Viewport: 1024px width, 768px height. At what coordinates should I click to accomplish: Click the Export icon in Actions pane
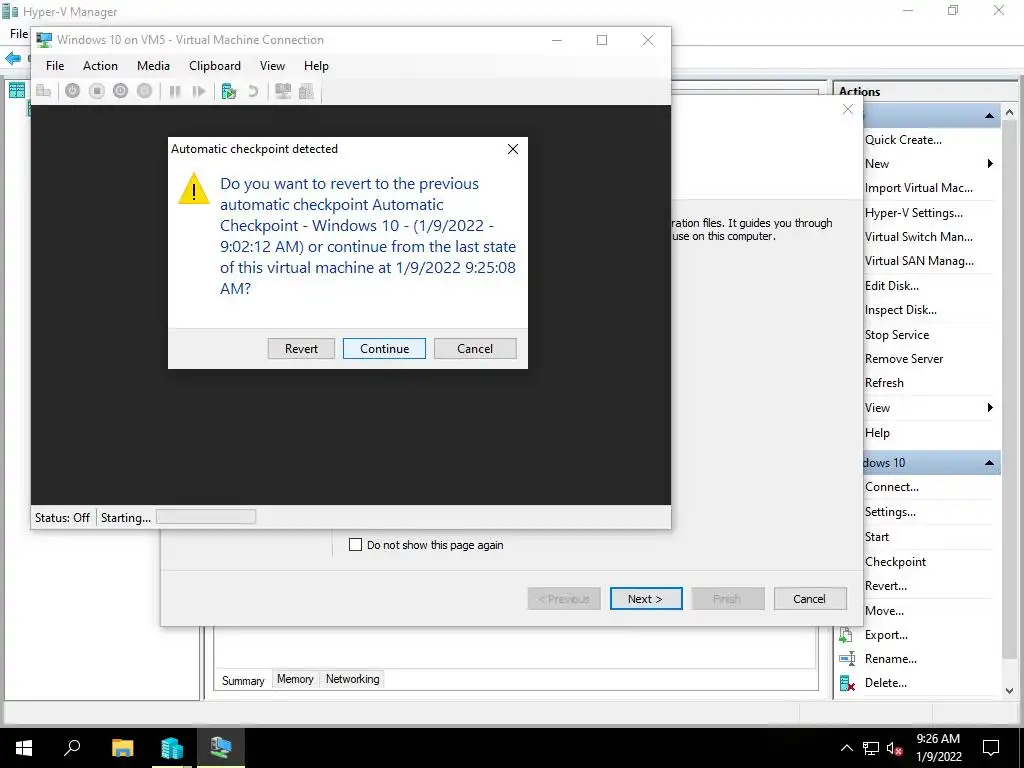[846, 635]
